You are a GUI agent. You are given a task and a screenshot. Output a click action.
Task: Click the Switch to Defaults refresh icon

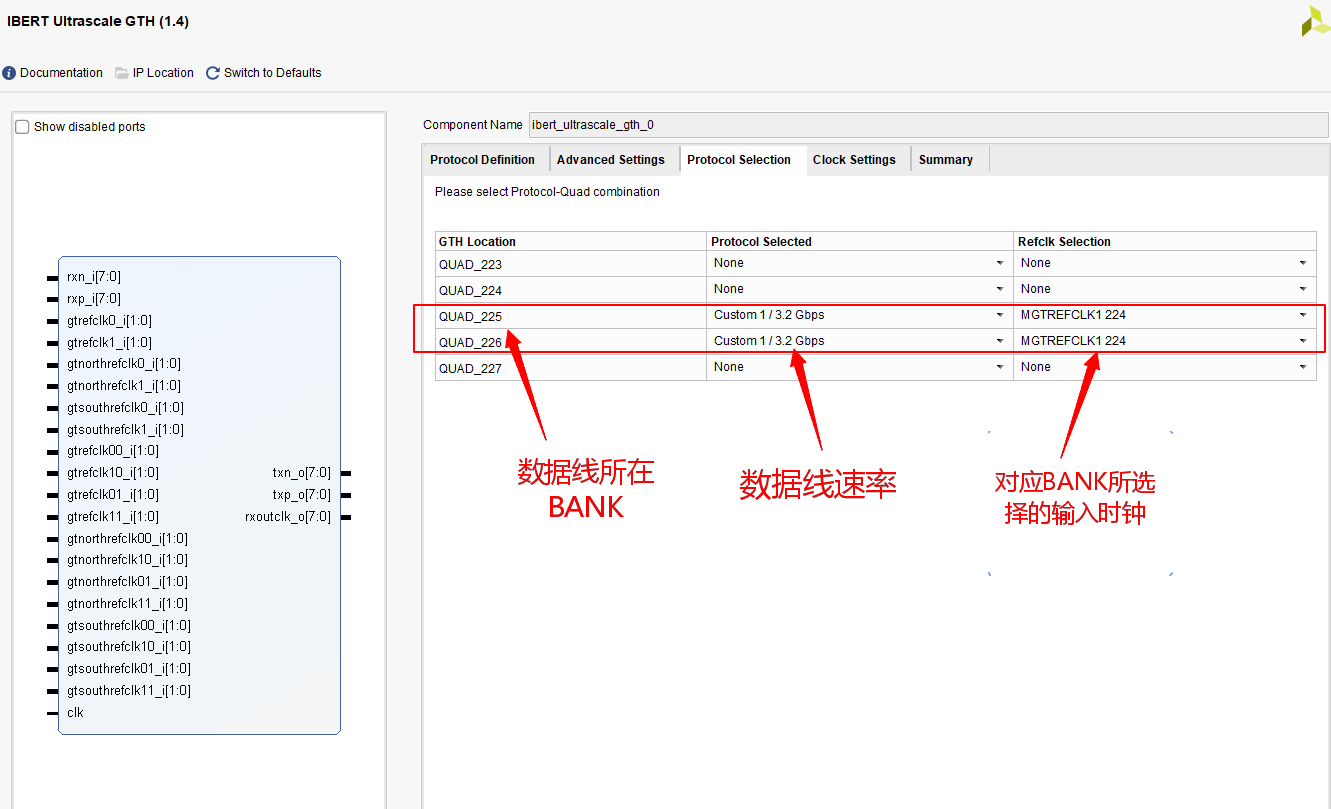click(x=211, y=72)
